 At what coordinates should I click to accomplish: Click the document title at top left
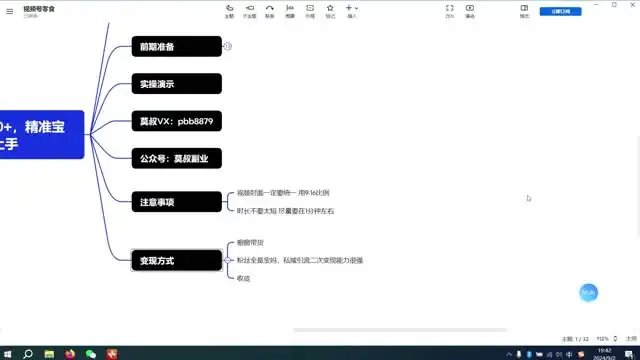click(x=39, y=9)
